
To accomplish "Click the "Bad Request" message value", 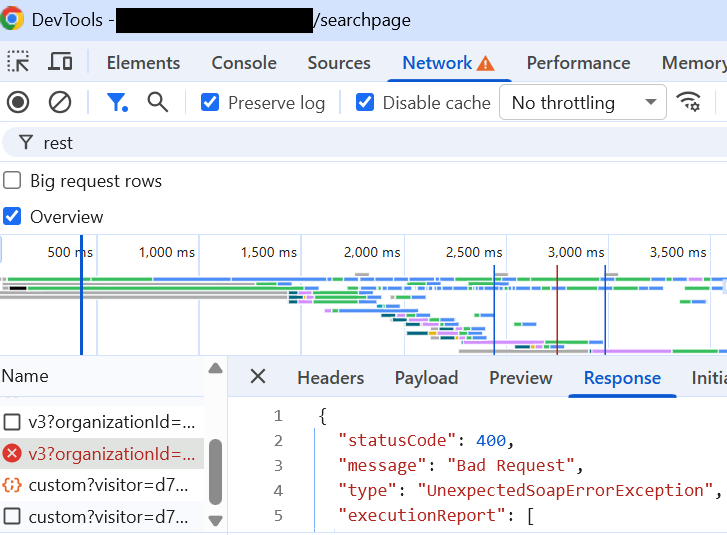I will tap(511, 465).
